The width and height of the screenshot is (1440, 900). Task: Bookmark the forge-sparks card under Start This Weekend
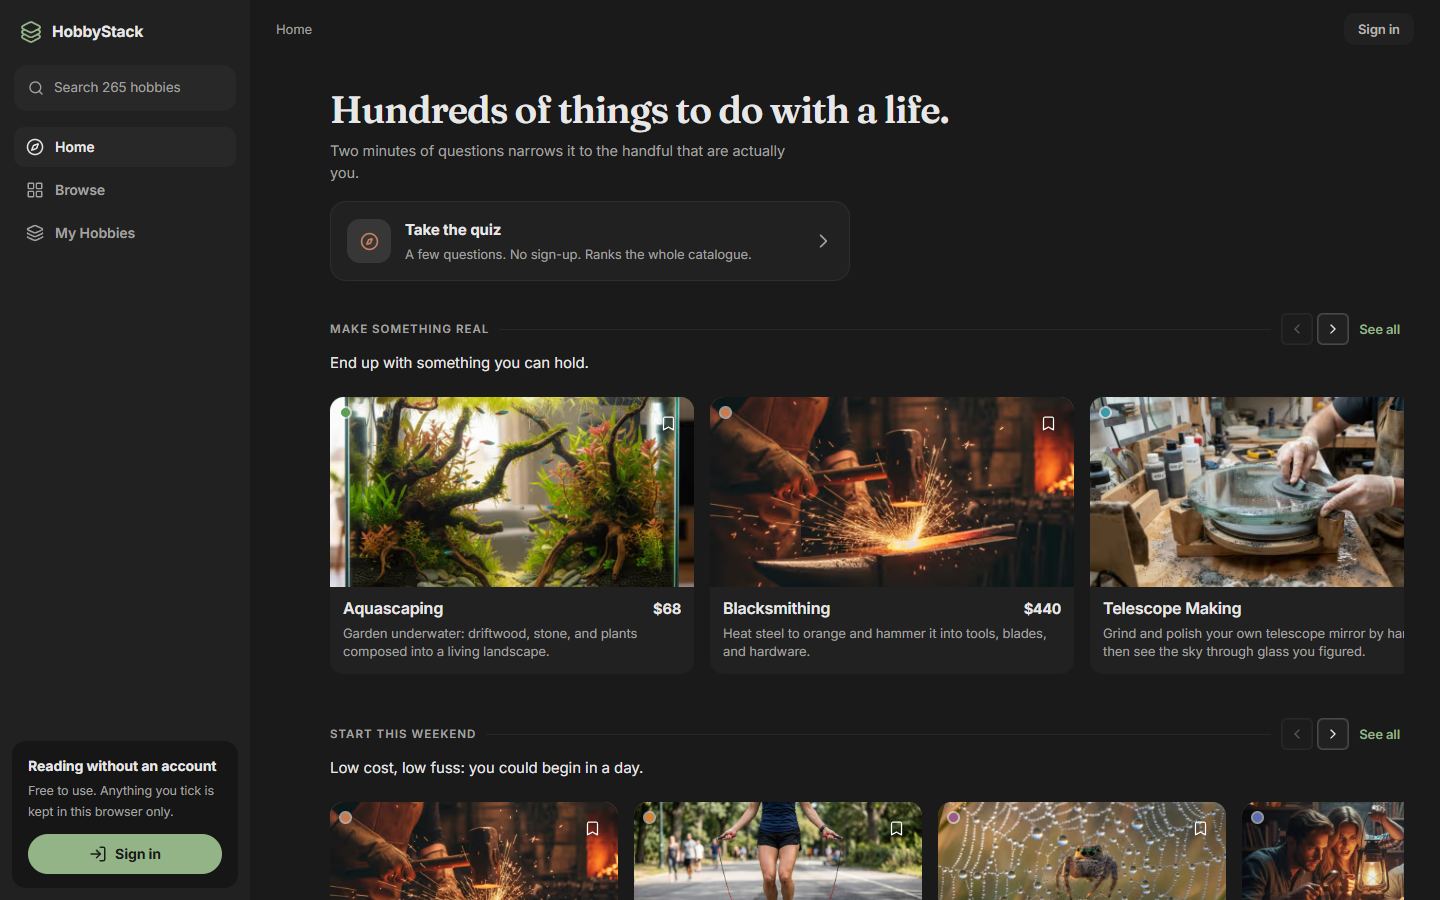[592, 828]
